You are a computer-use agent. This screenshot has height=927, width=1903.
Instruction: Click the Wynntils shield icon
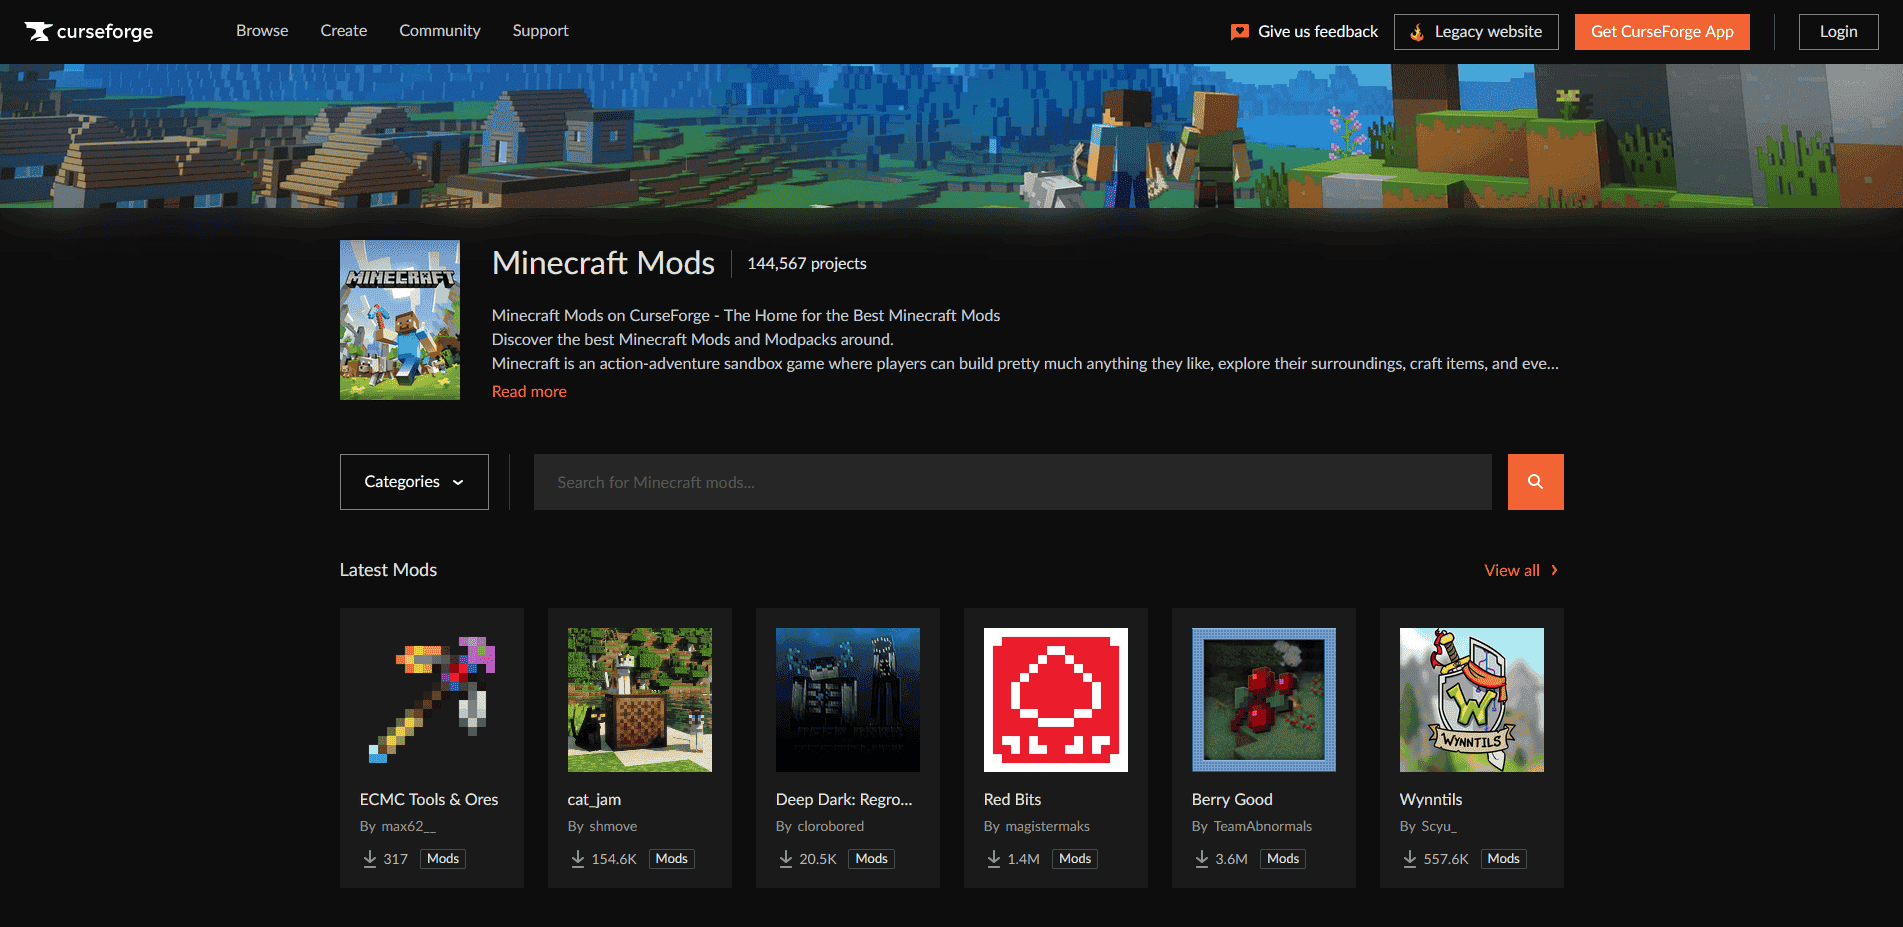pos(1471,700)
